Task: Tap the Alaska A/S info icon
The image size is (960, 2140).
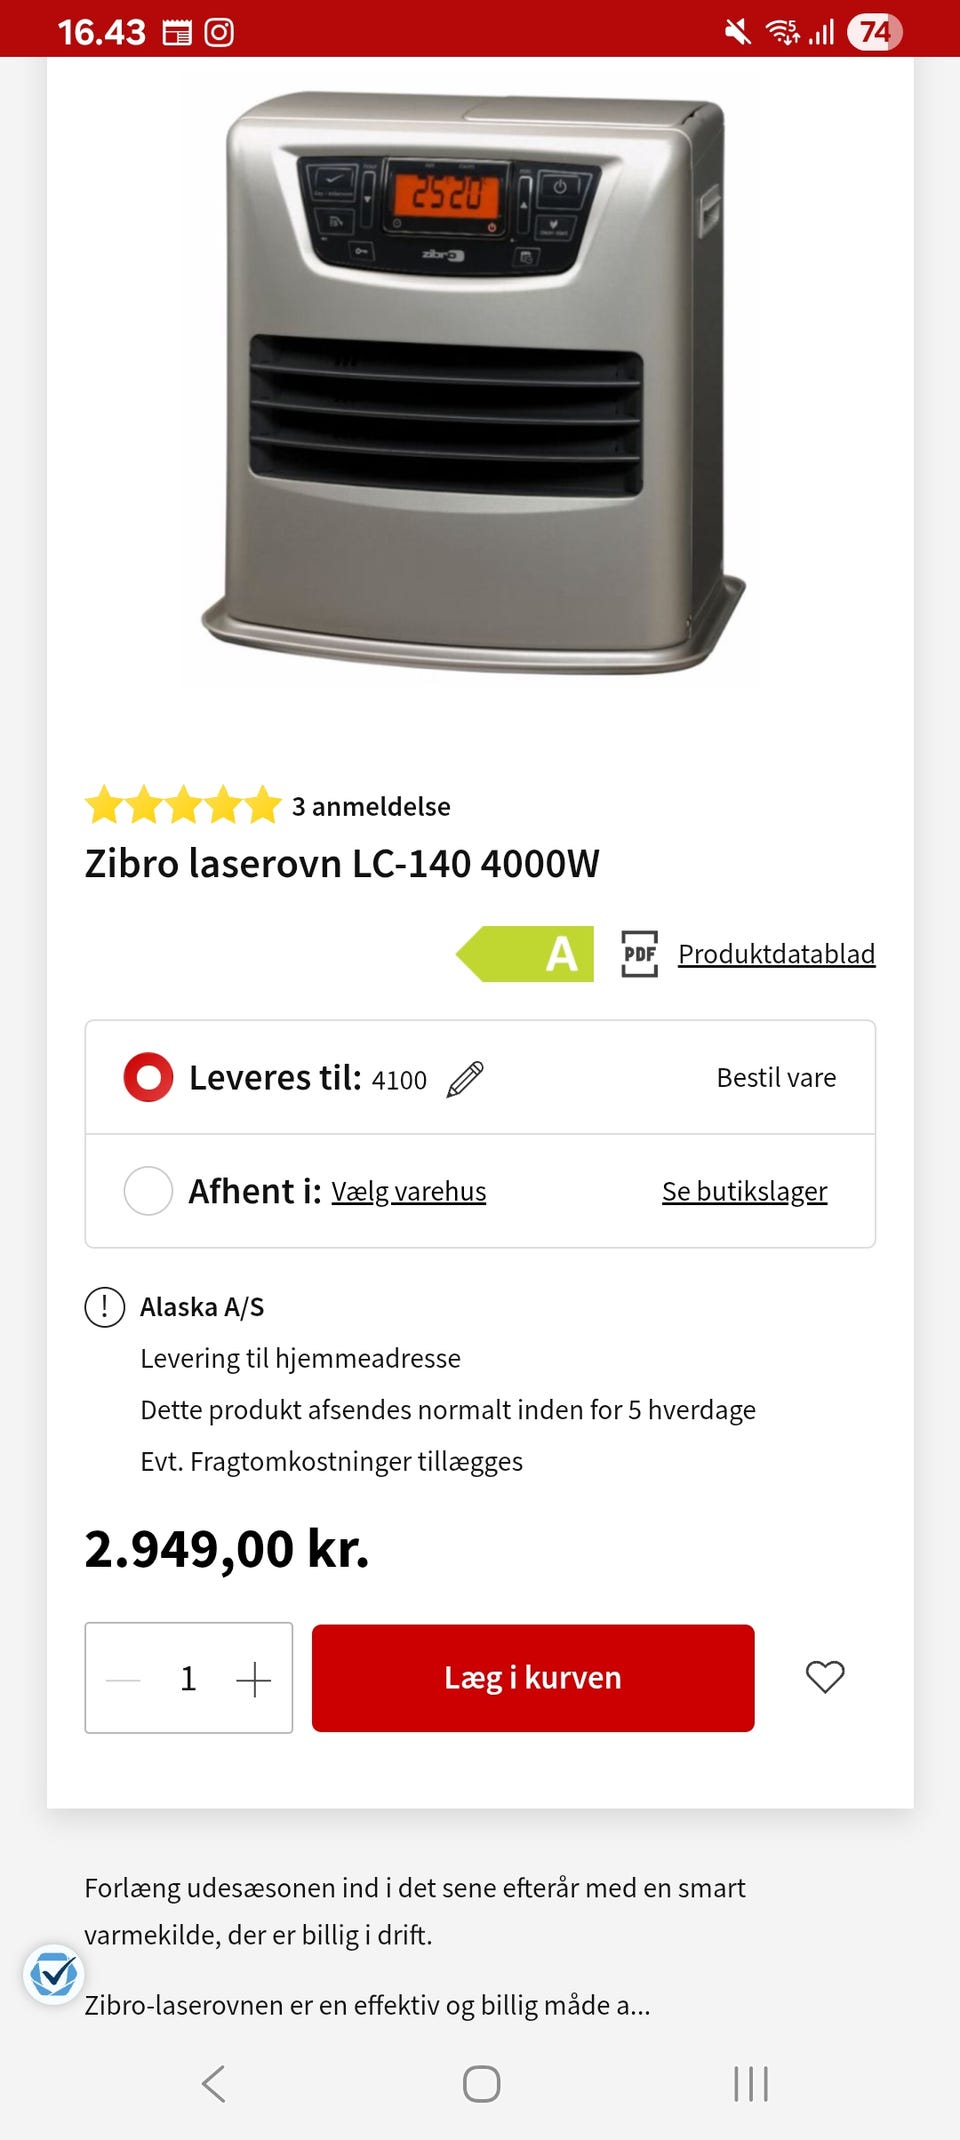Action: coord(105,1307)
